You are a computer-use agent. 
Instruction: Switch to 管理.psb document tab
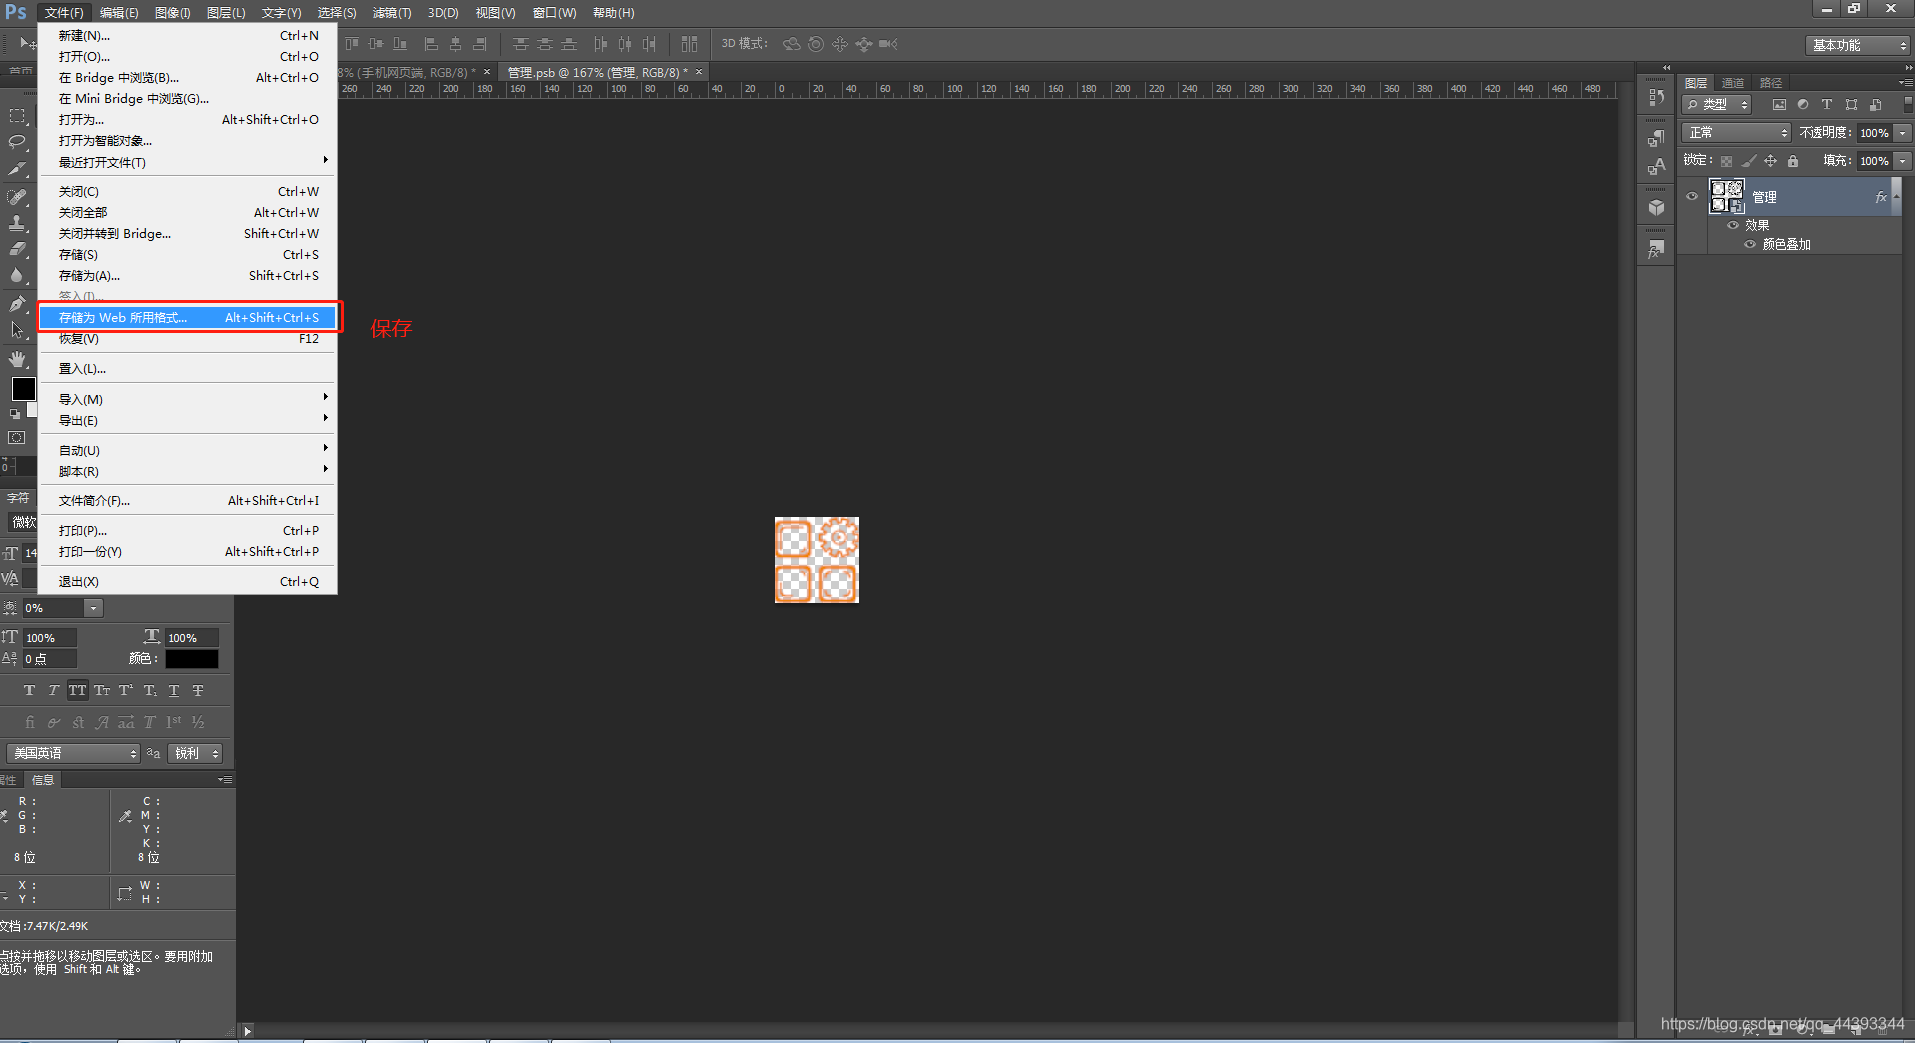pos(597,72)
